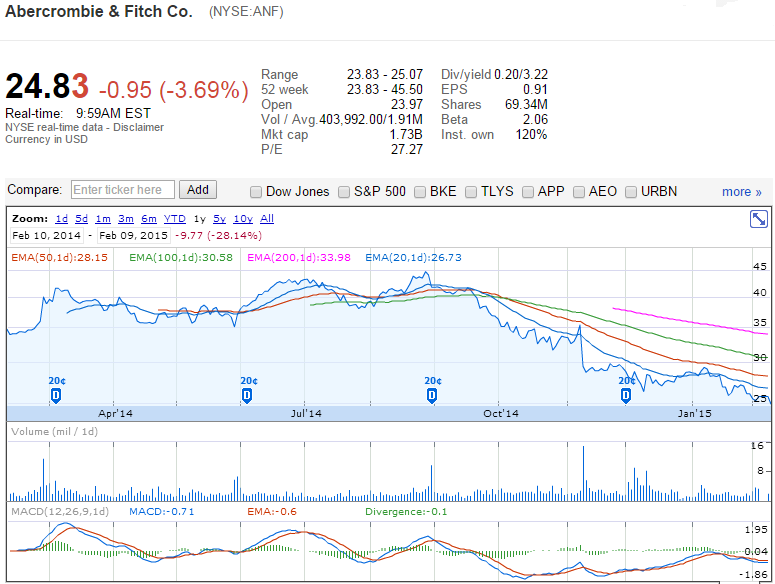The height and width of the screenshot is (584, 775).
Task: Choose the 3m zoom range
Action: point(126,219)
